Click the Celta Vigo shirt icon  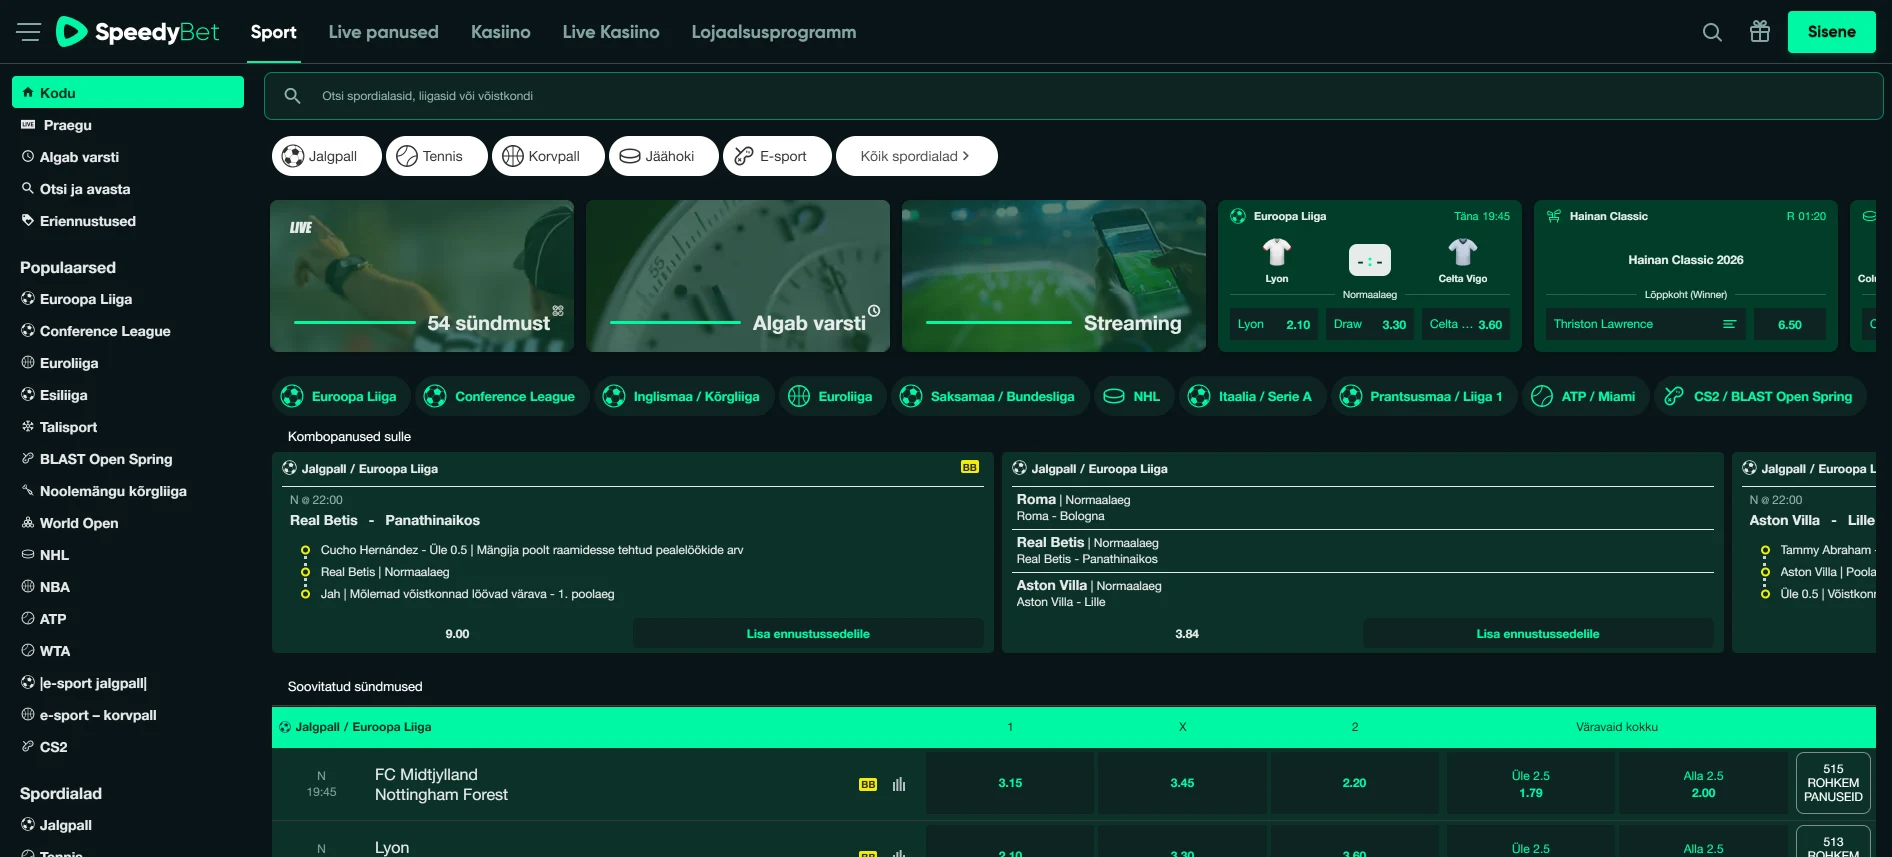[1463, 252]
